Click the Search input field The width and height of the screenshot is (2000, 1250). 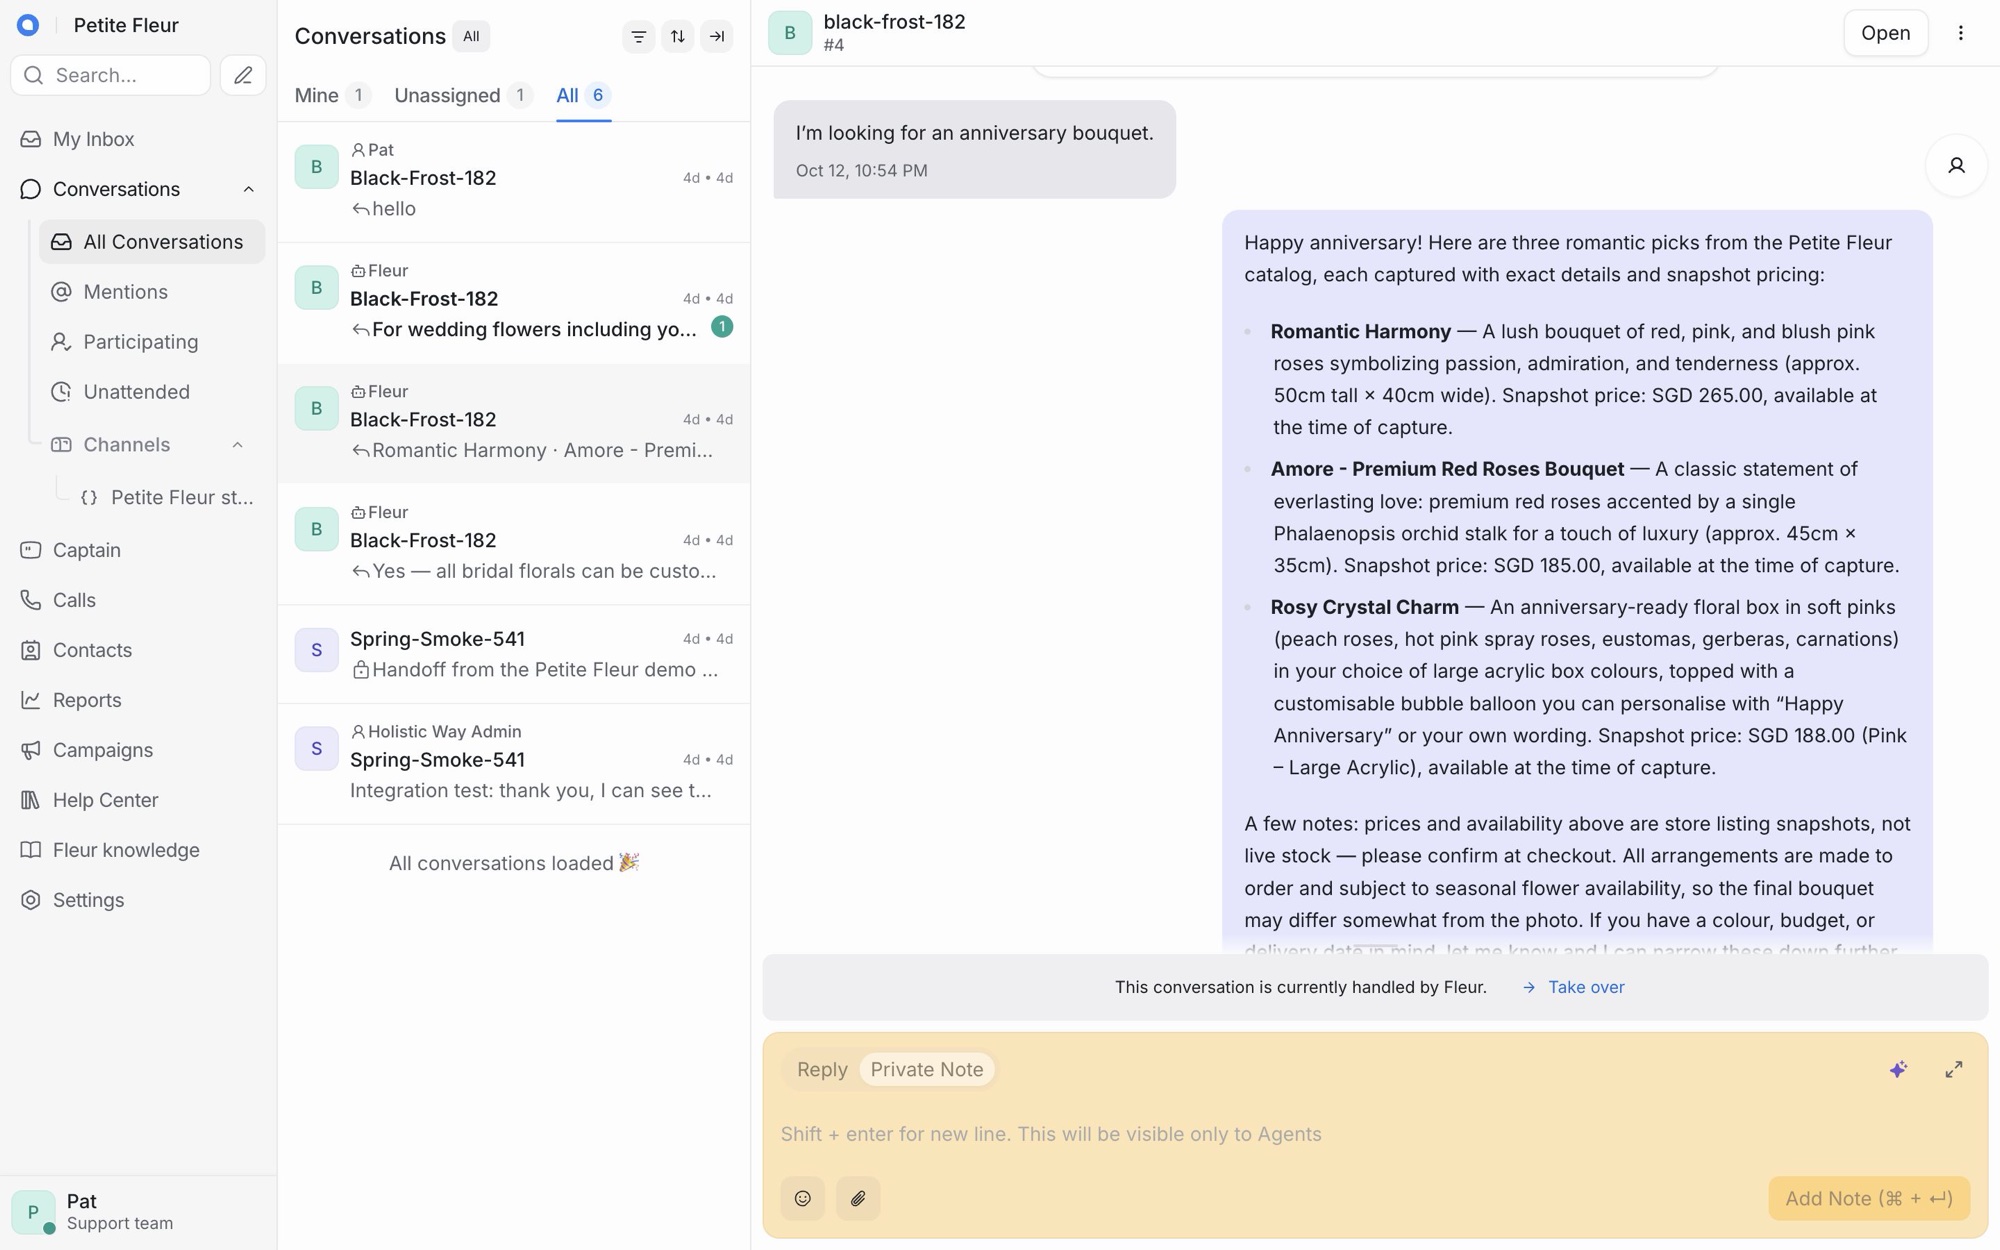click(x=110, y=75)
